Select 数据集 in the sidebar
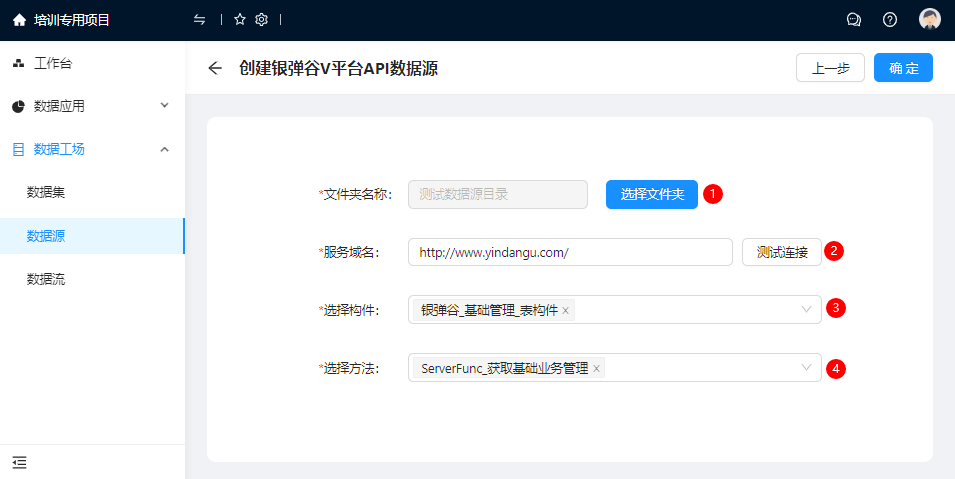This screenshot has width=955, height=479. tap(46, 192)
